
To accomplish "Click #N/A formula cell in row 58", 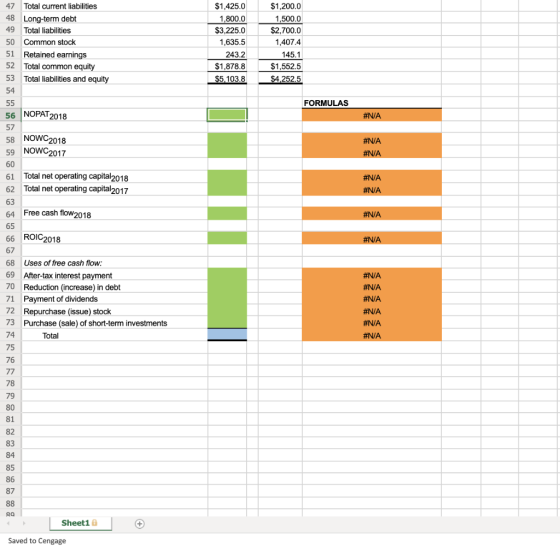I will [371, 140].
